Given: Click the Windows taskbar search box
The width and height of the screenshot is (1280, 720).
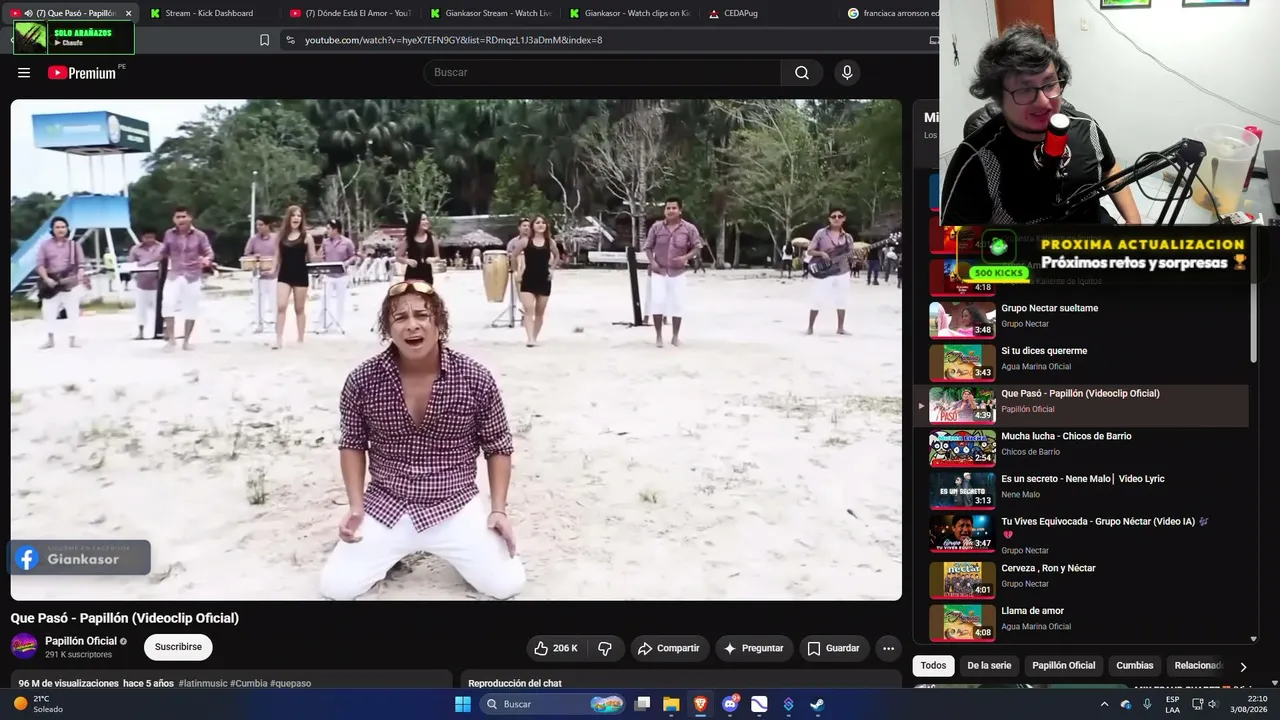Looking at the screenshot, I should point(552,704).
